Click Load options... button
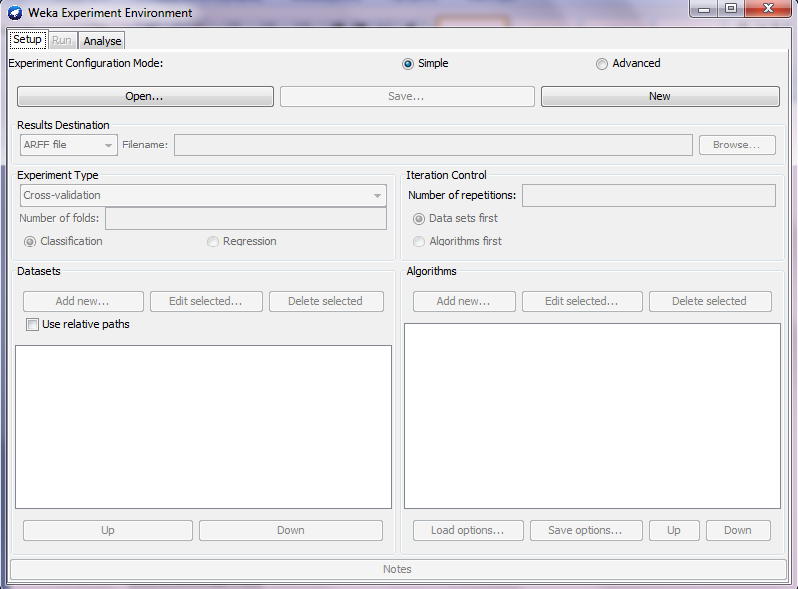Screen dimensions: 798x589 [x=468, y=530]
